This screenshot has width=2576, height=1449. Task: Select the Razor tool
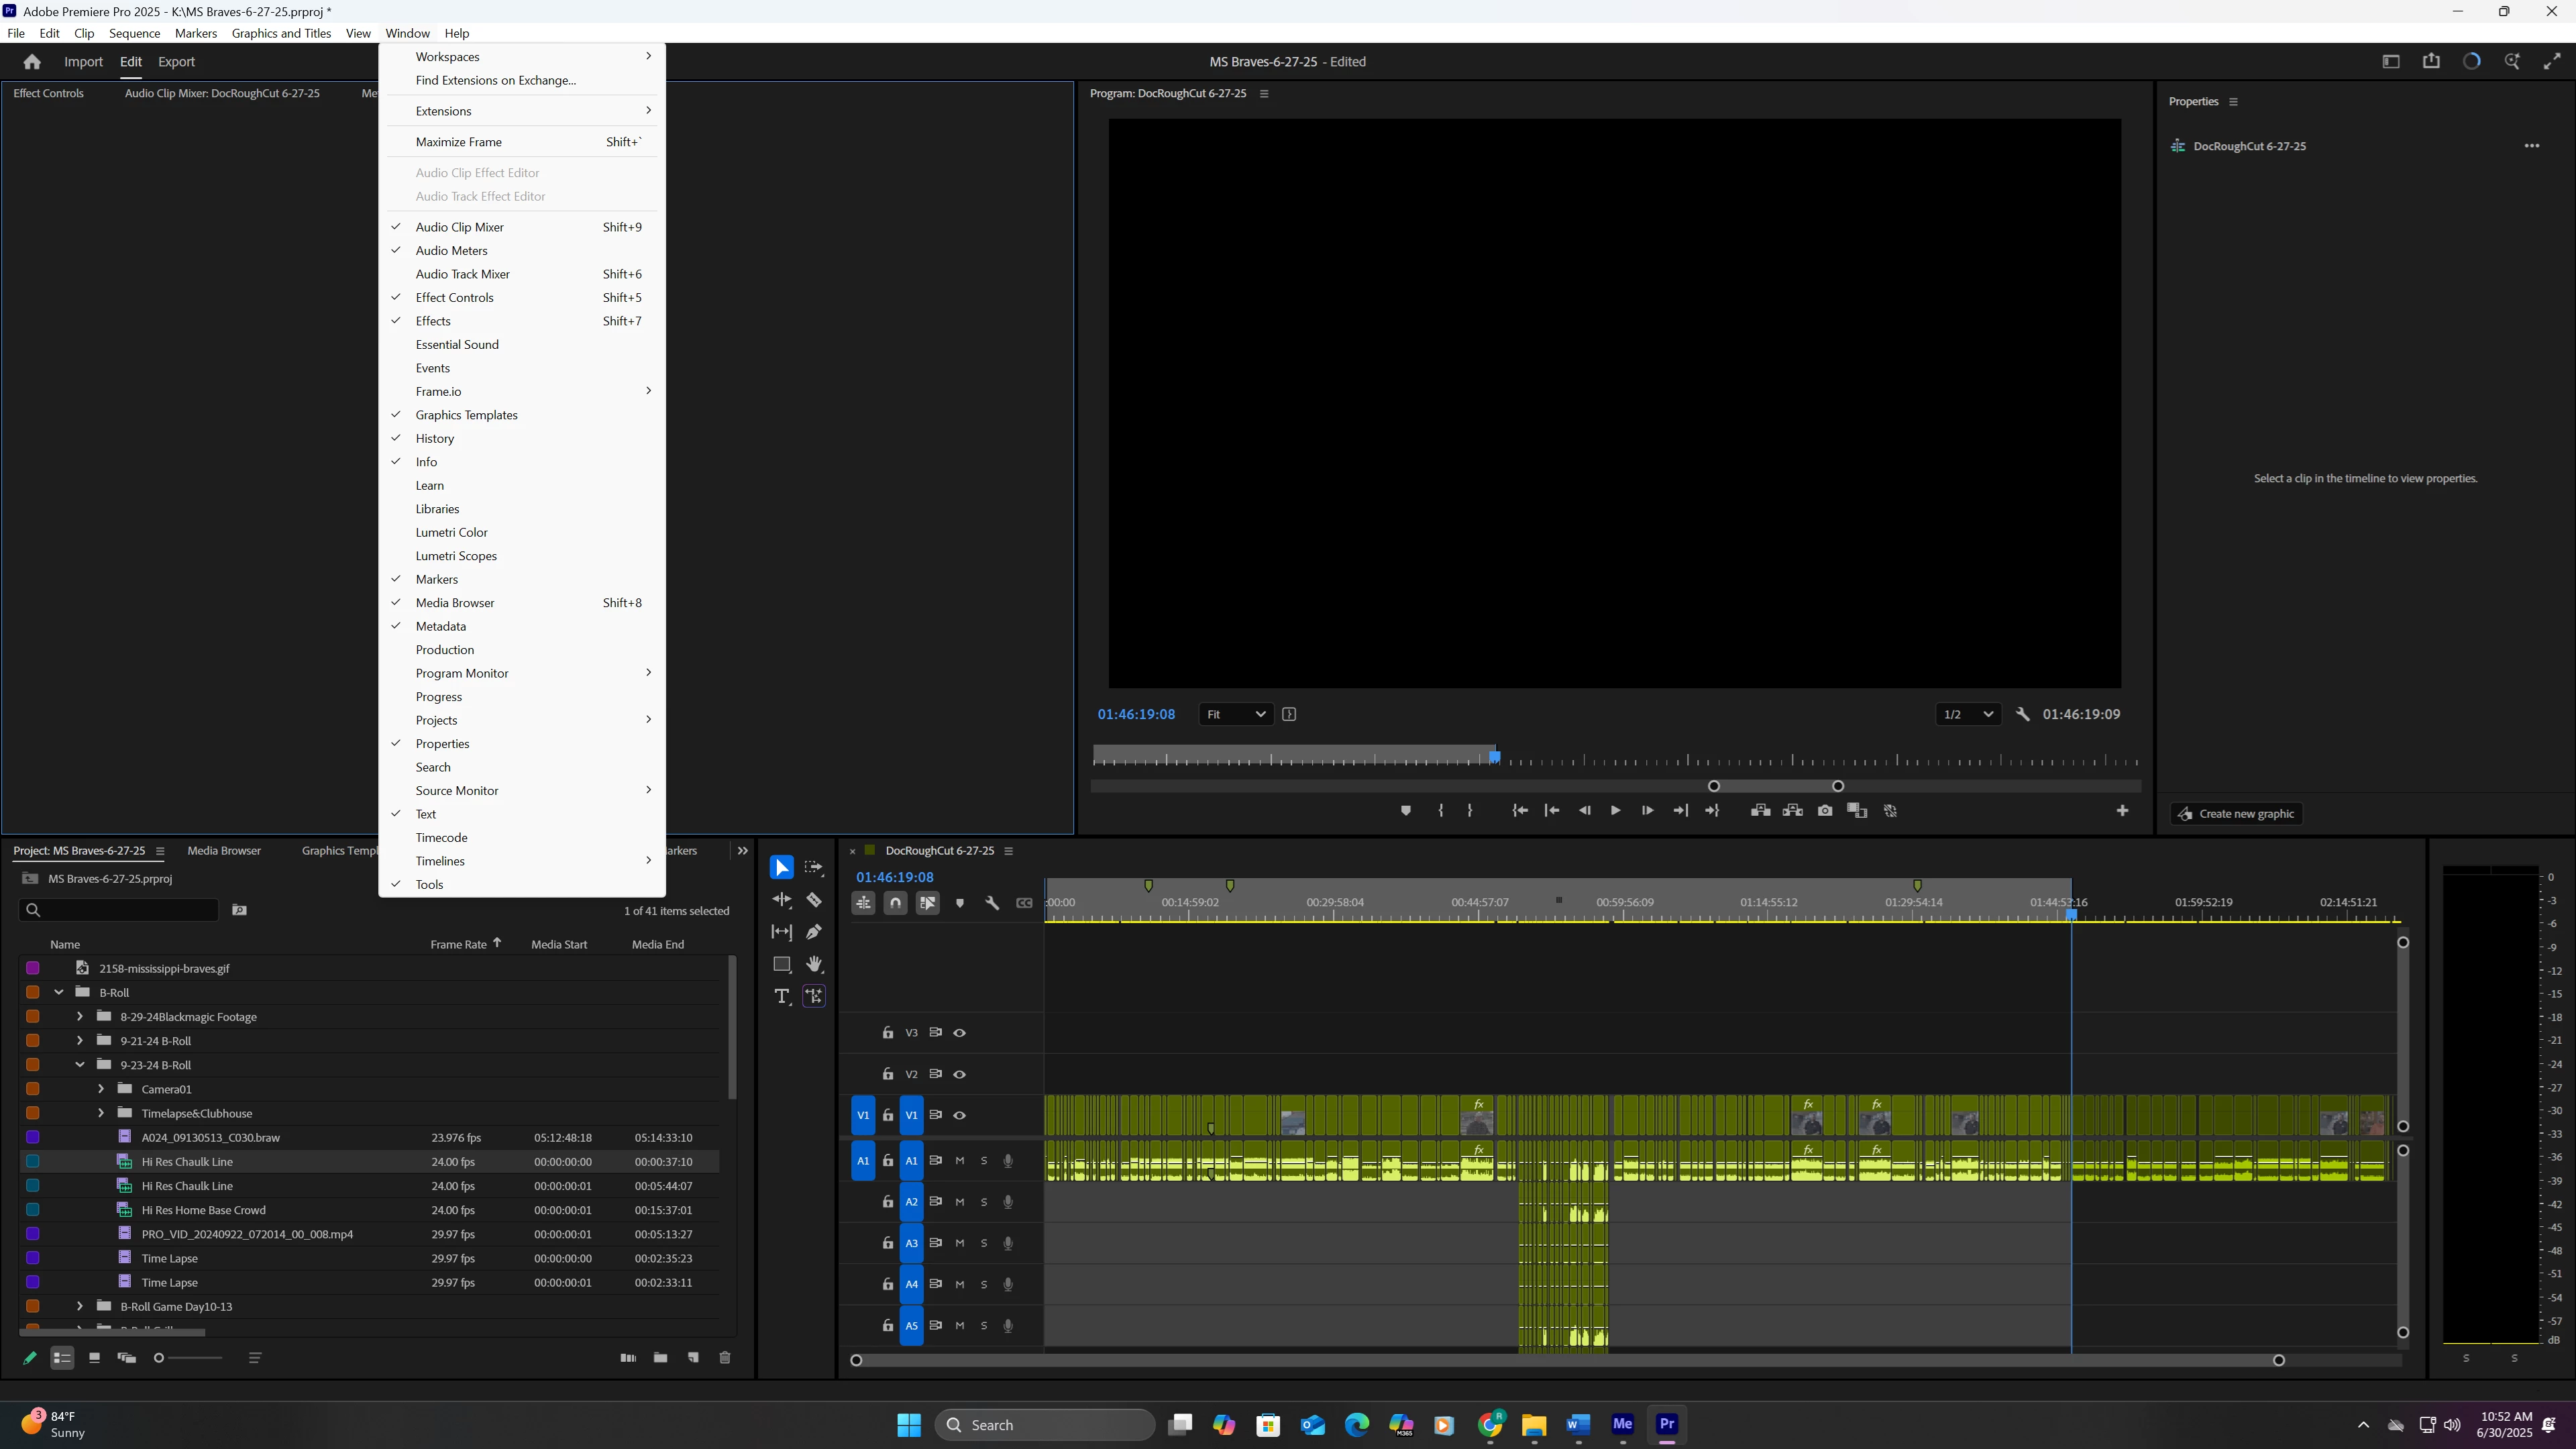[814, 900]
